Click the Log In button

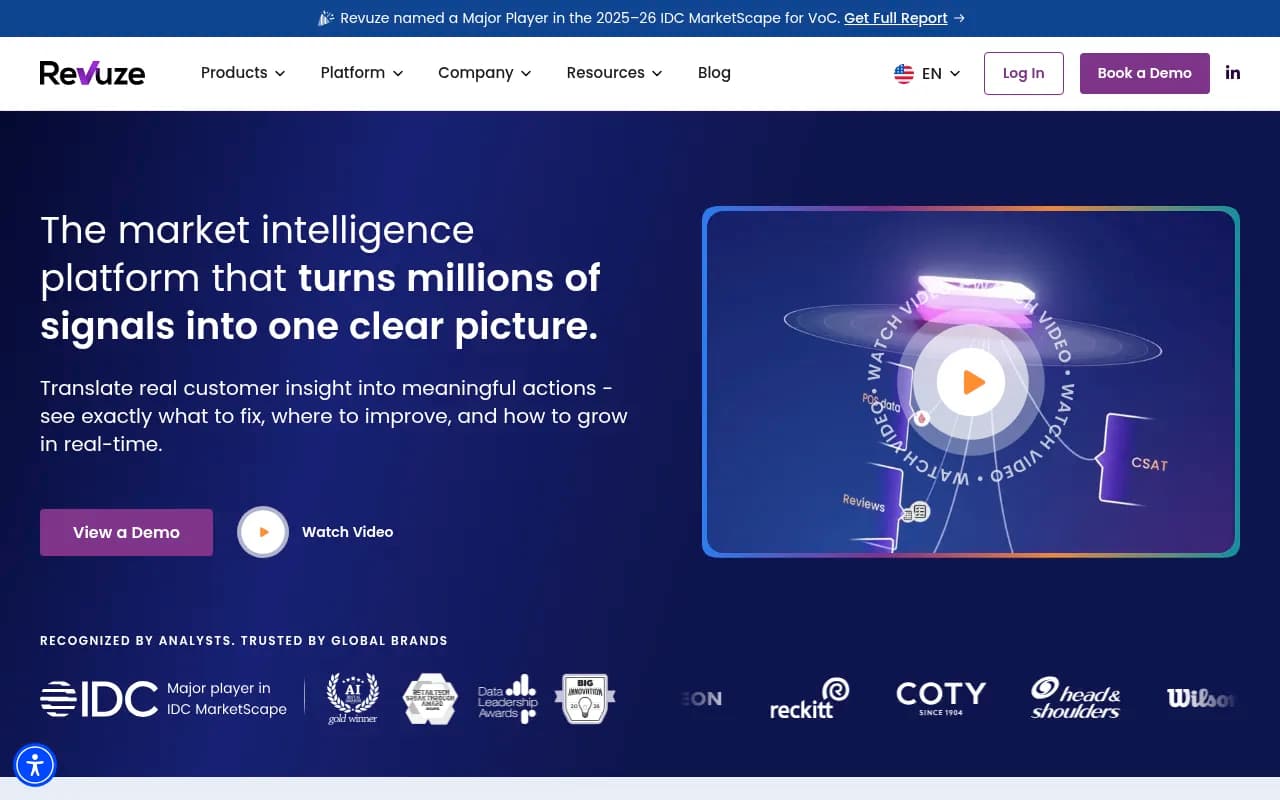point(1023,73)
